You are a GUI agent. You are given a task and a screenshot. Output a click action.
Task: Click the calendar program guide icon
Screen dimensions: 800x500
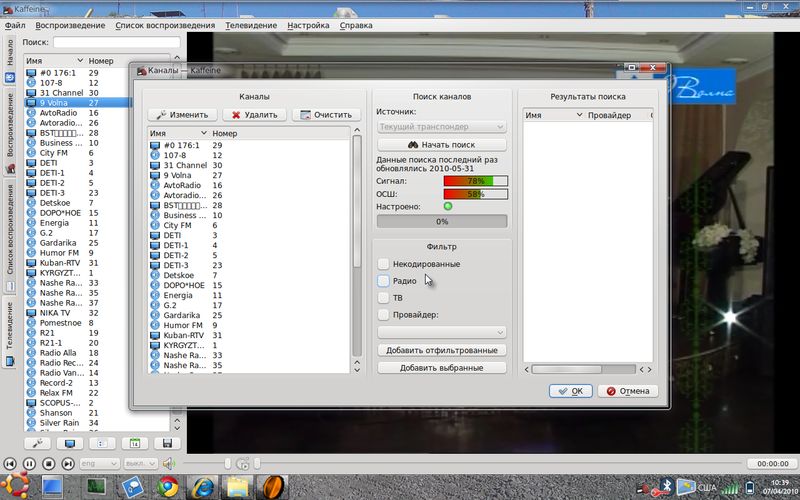[135, 443]
